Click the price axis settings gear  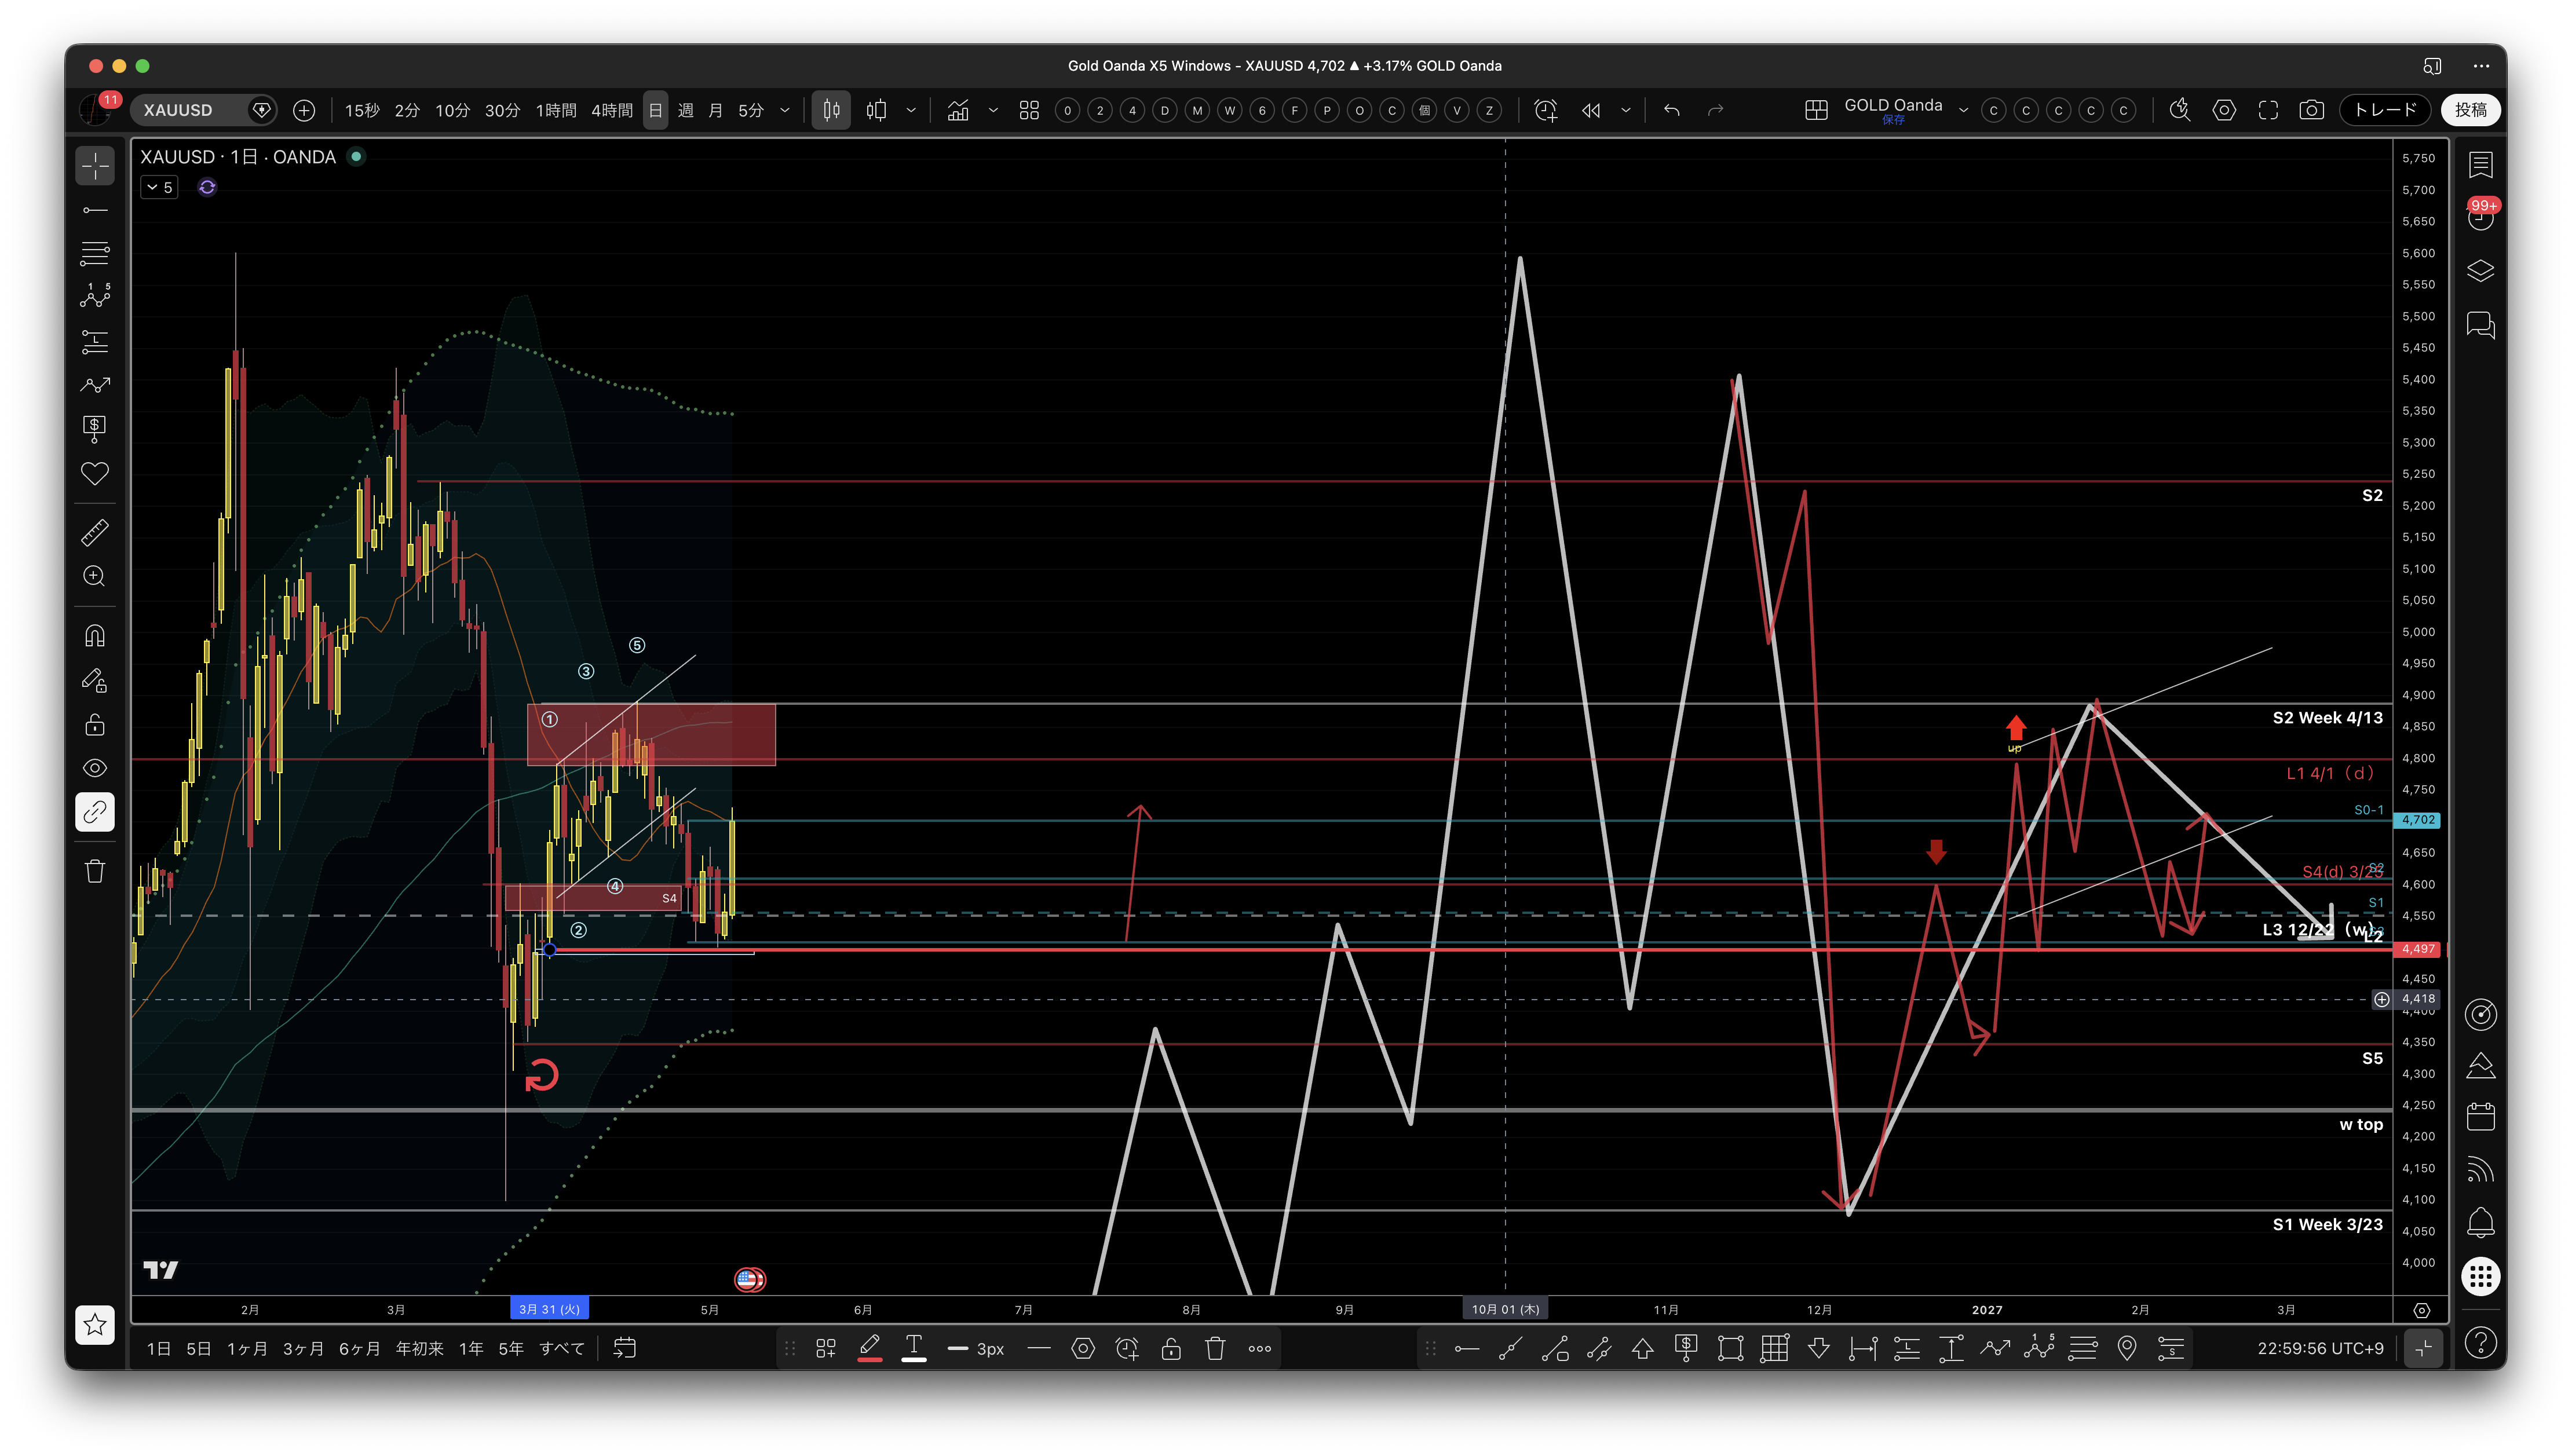(x=2421, y=1310)
